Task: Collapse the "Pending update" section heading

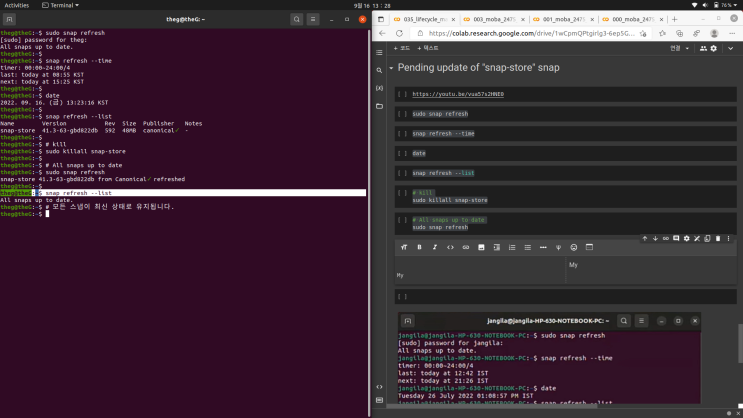Action: (391, 68)
